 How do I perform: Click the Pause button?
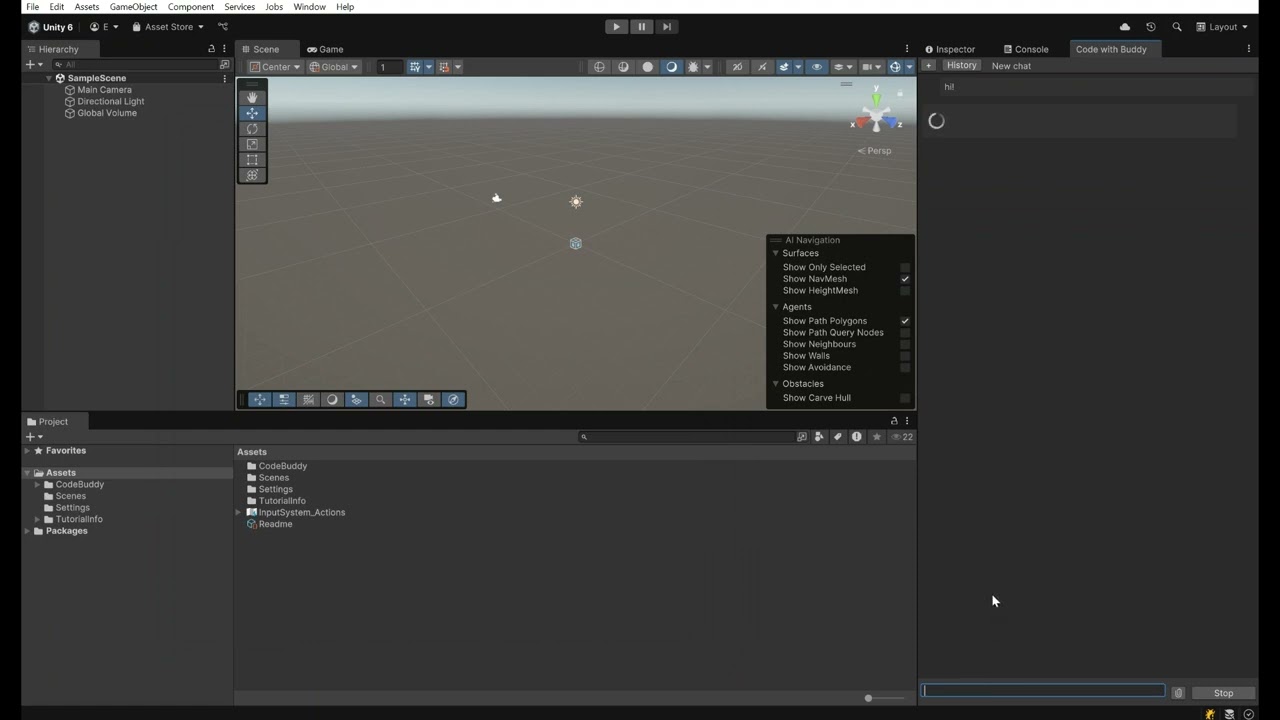[642, 27]
